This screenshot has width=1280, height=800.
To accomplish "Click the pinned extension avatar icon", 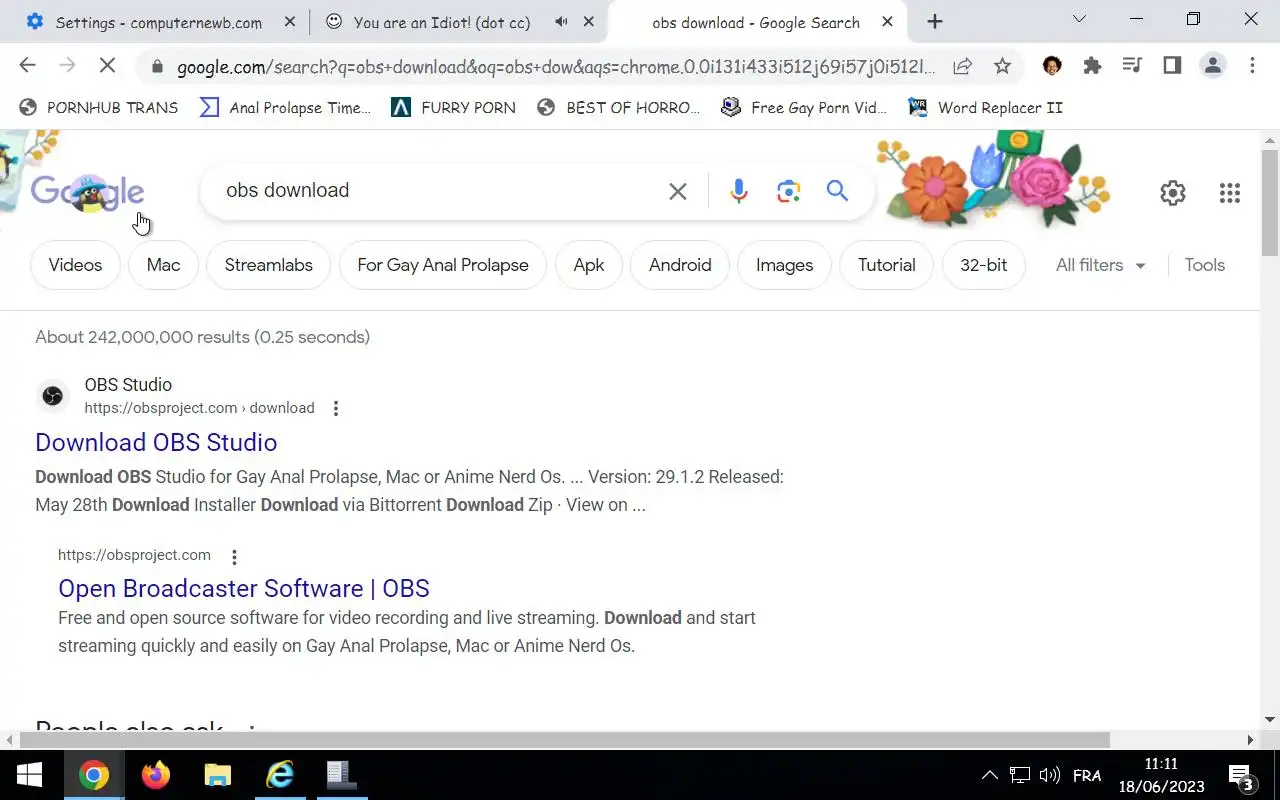I will coord(1052,66).
